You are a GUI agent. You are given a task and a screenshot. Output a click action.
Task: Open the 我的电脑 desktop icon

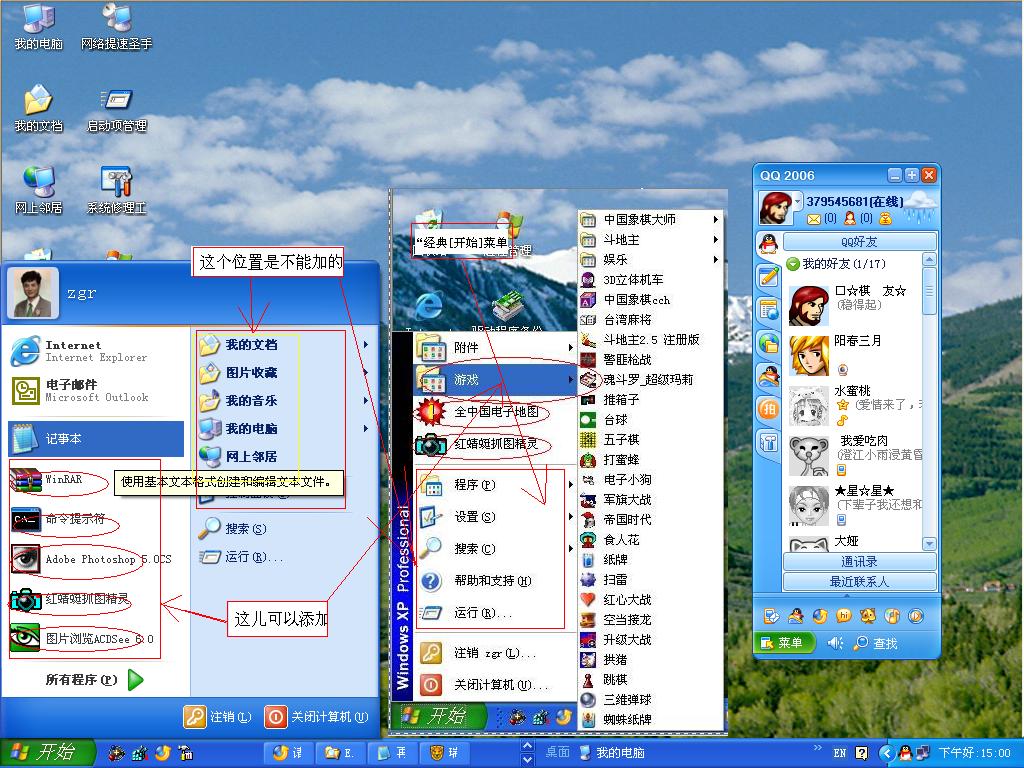[x=38, y=27]
